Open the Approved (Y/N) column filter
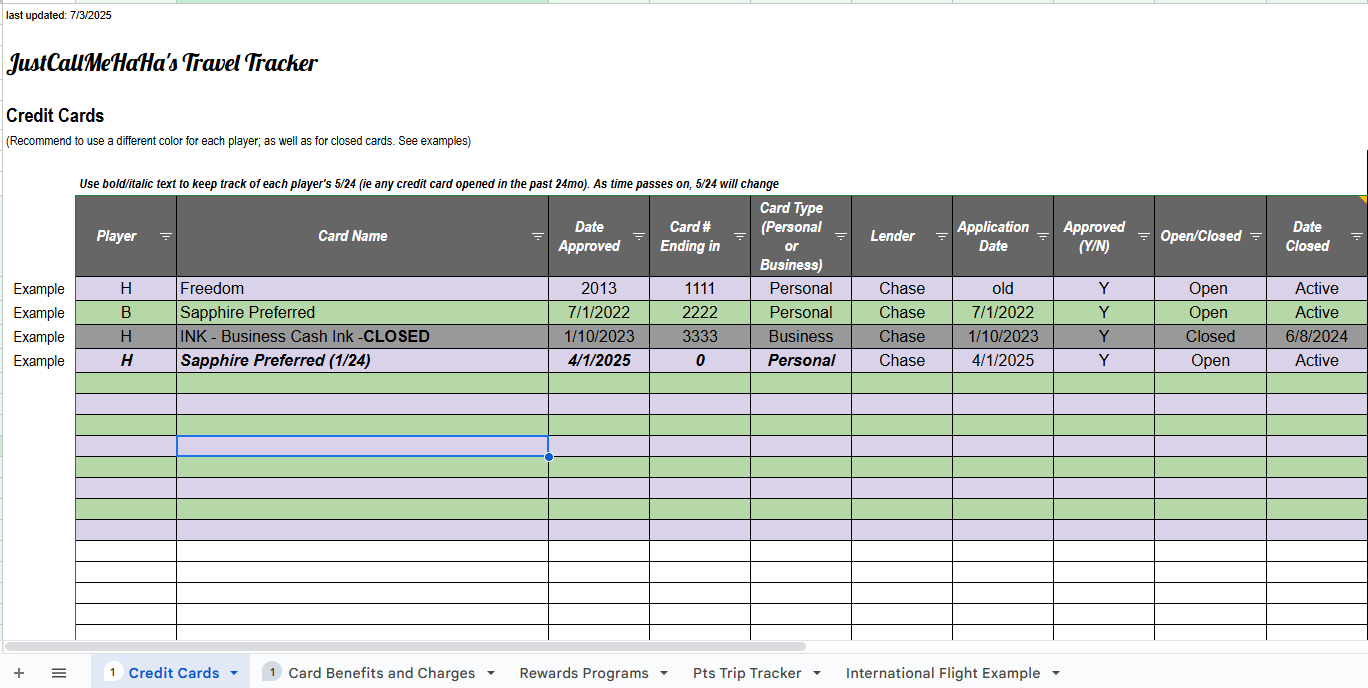Viewport: 1368px width, 688px height. (1144, 236)
